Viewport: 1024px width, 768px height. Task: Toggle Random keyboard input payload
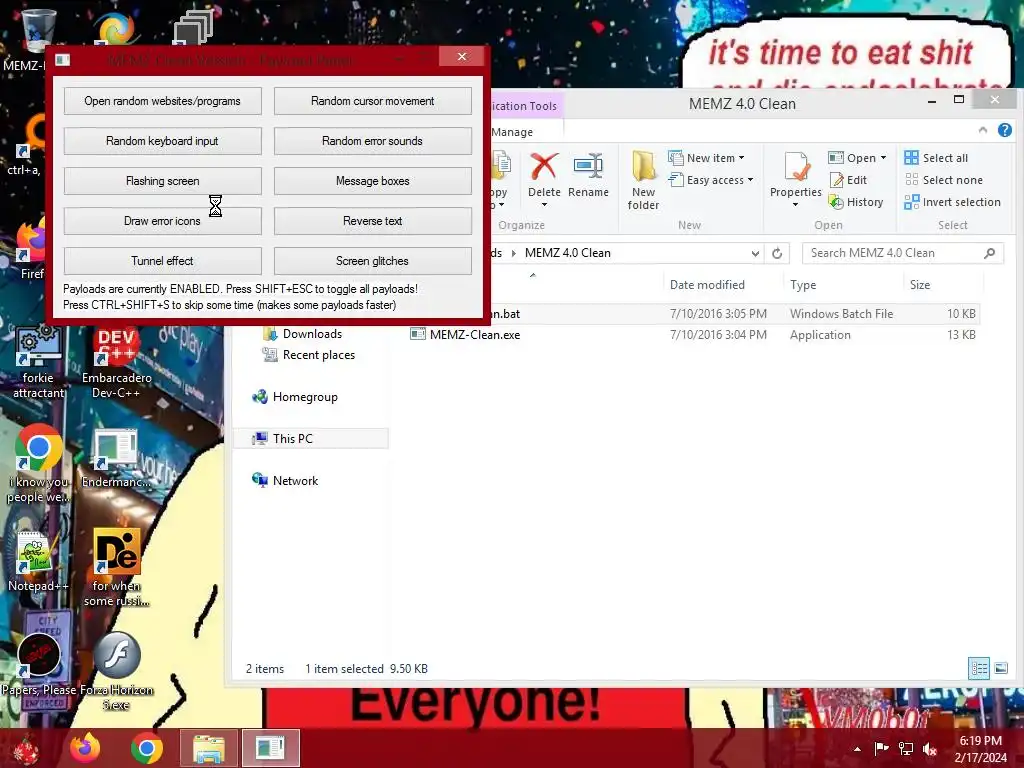(x=163, y=141)
